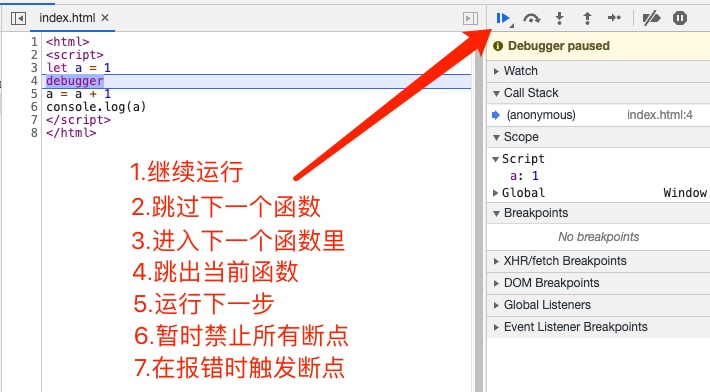Click the highlighted debugger statement
Screen dimensions: 710x392
click(75, 81)
